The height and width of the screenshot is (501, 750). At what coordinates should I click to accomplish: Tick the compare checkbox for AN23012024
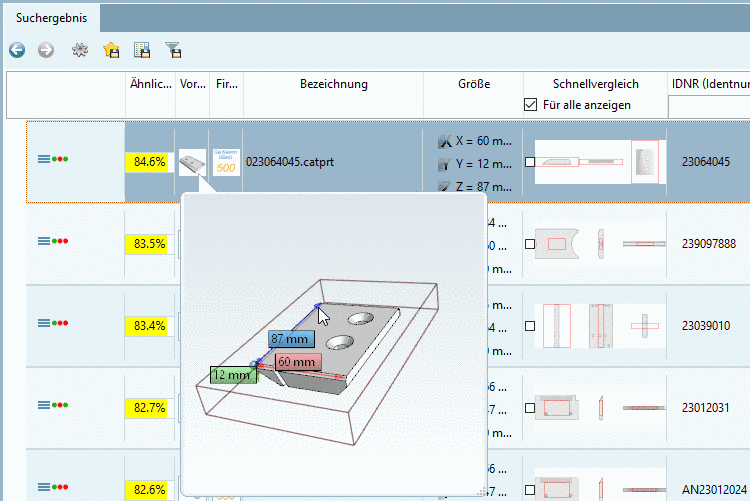pos(530,490)
